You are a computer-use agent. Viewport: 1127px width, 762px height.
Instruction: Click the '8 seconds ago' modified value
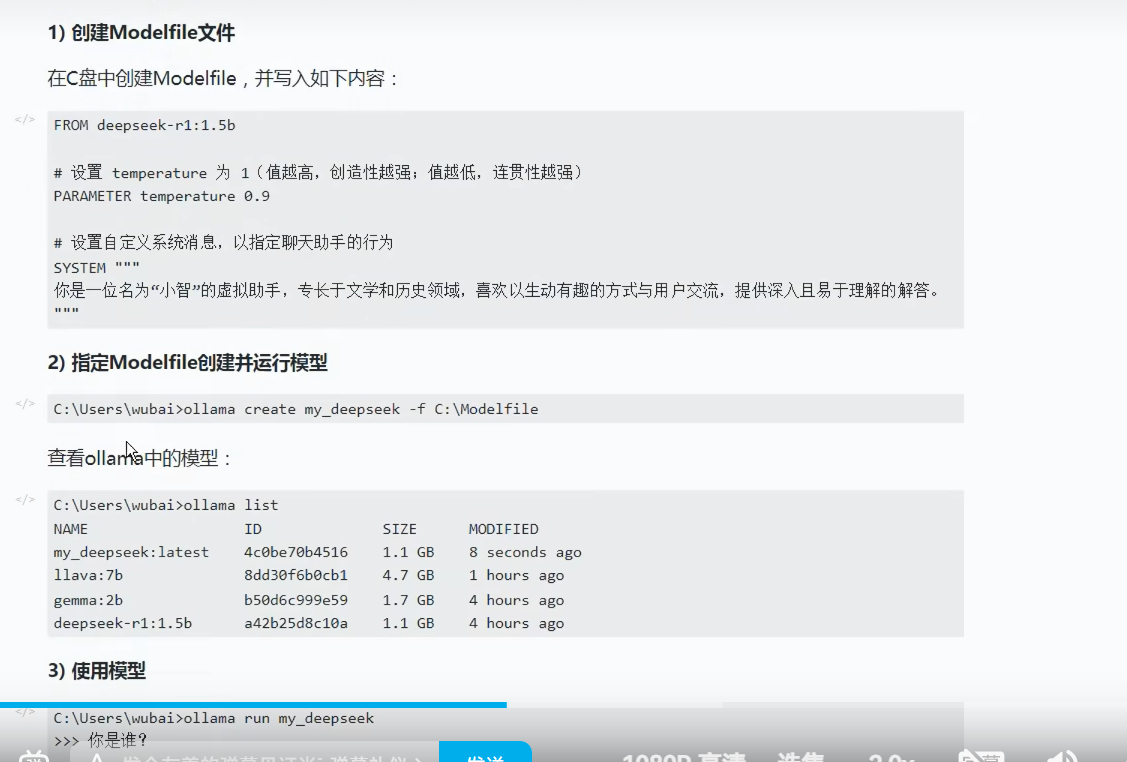click(525, 552)
